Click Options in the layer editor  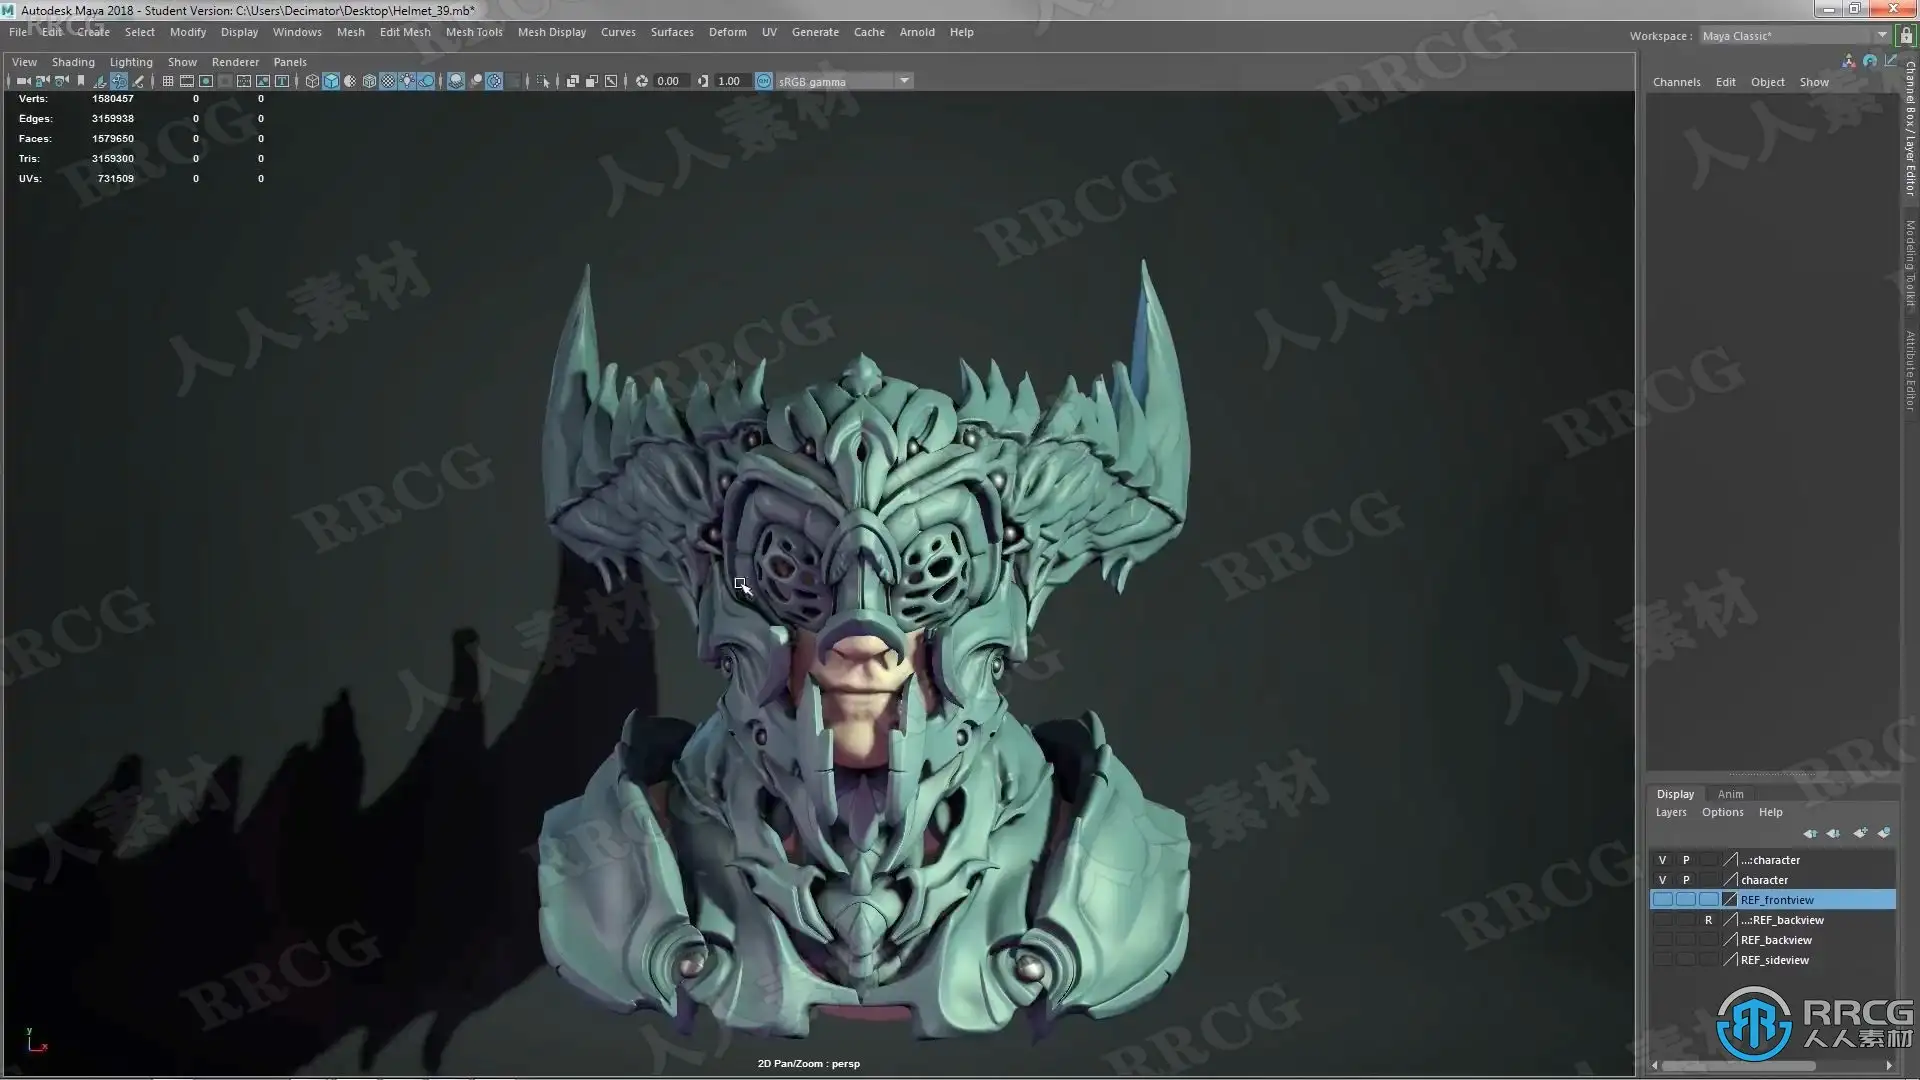point(1722,812)
